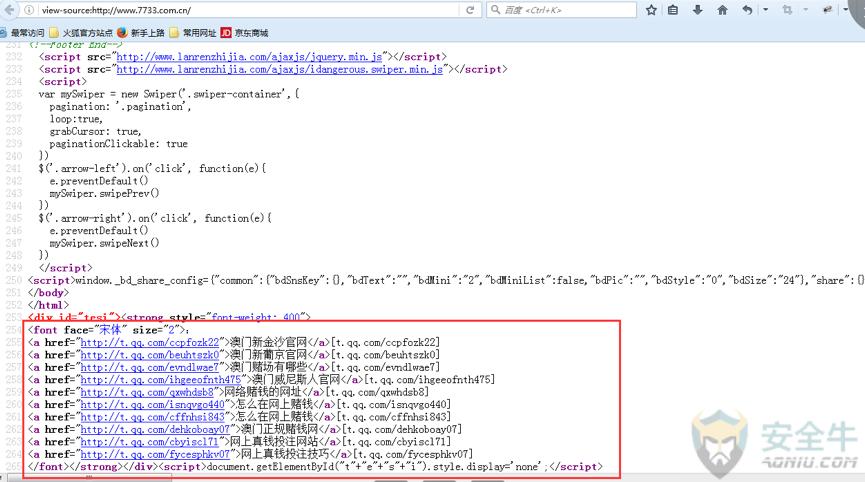The width and height of the screenshot is (865, 482).
Task: Click the closing </html> tag line
Action: pyautogui.click(x=49, y=305)
